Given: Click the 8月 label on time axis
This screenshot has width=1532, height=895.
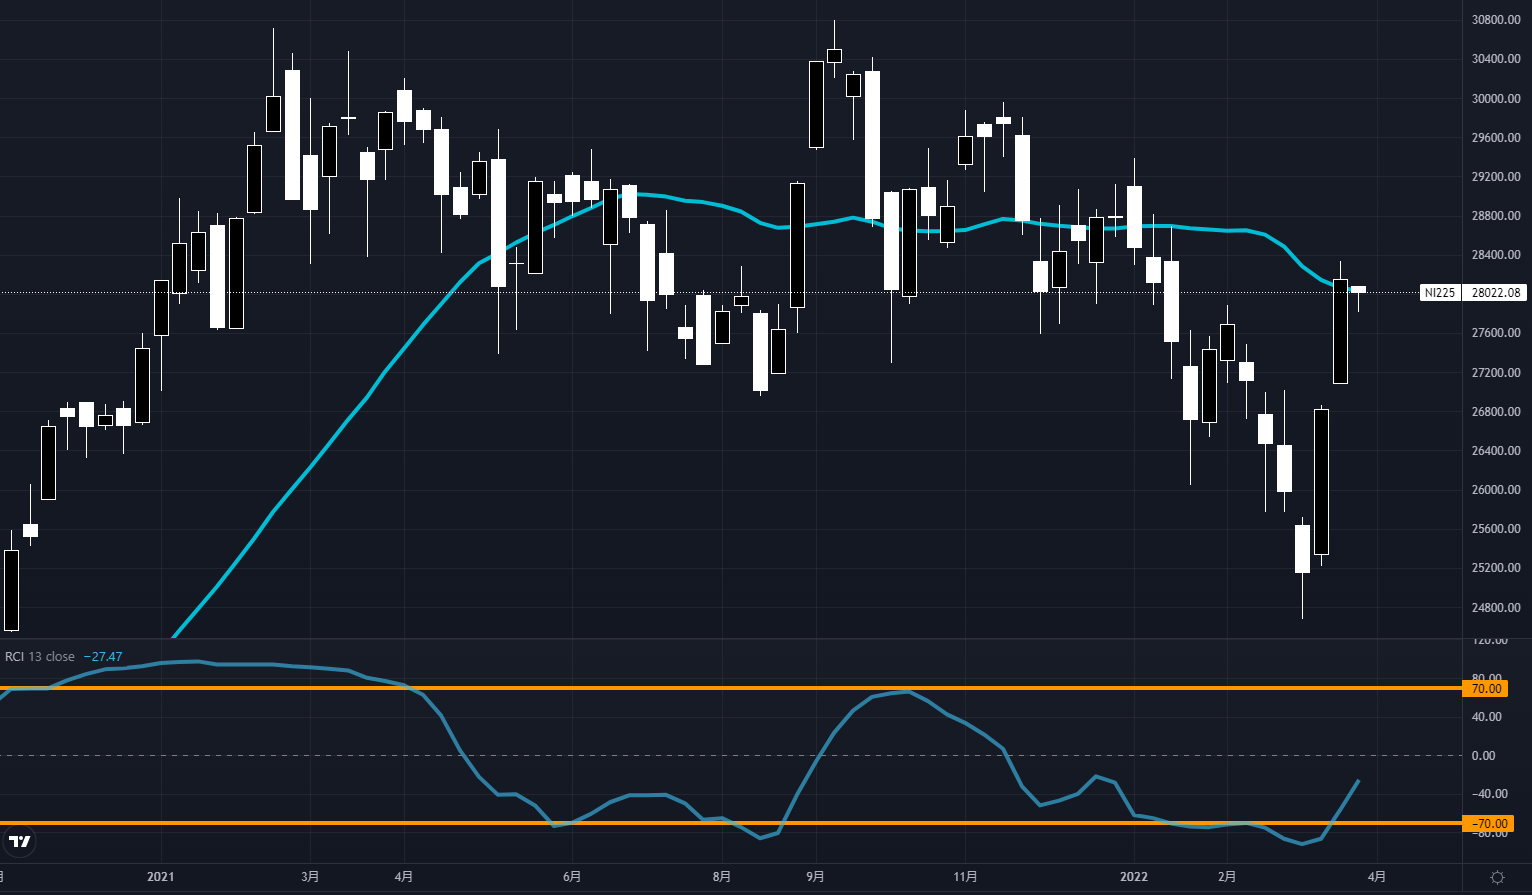Looking at the screenshot, I should point(722,877).
